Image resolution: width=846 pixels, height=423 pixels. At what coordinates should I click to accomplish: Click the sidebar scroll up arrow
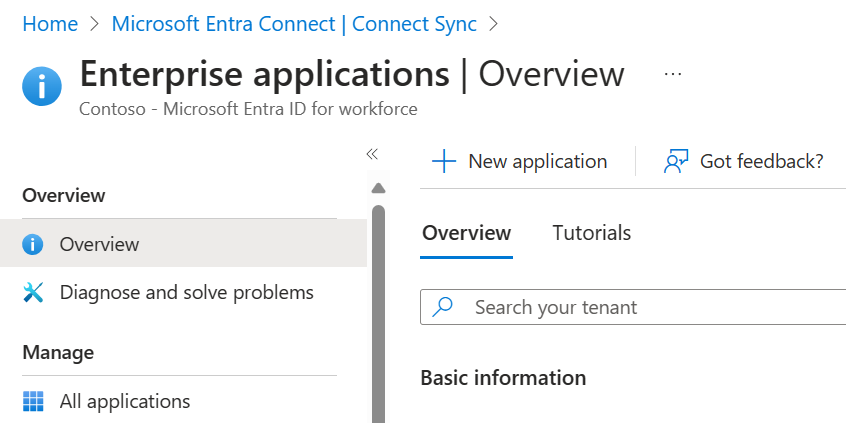click(x=378, y=188)
